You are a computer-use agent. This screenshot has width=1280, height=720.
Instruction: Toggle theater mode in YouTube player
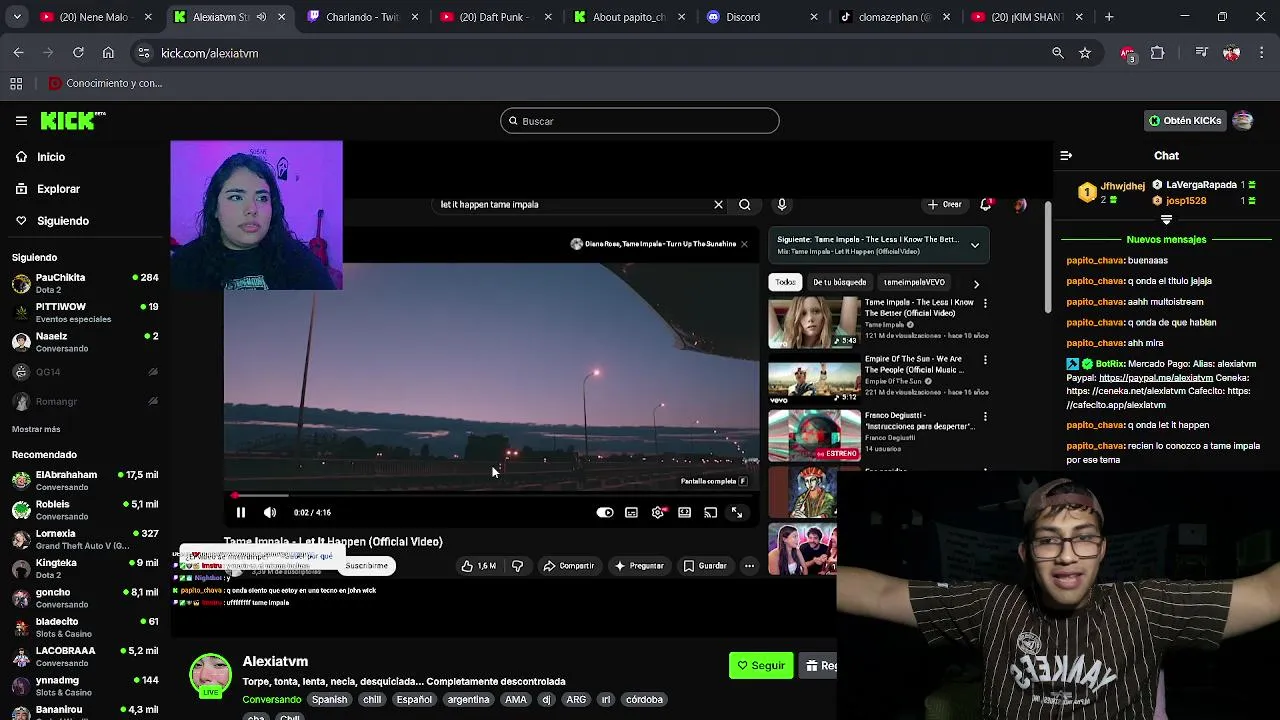[684, 512]
